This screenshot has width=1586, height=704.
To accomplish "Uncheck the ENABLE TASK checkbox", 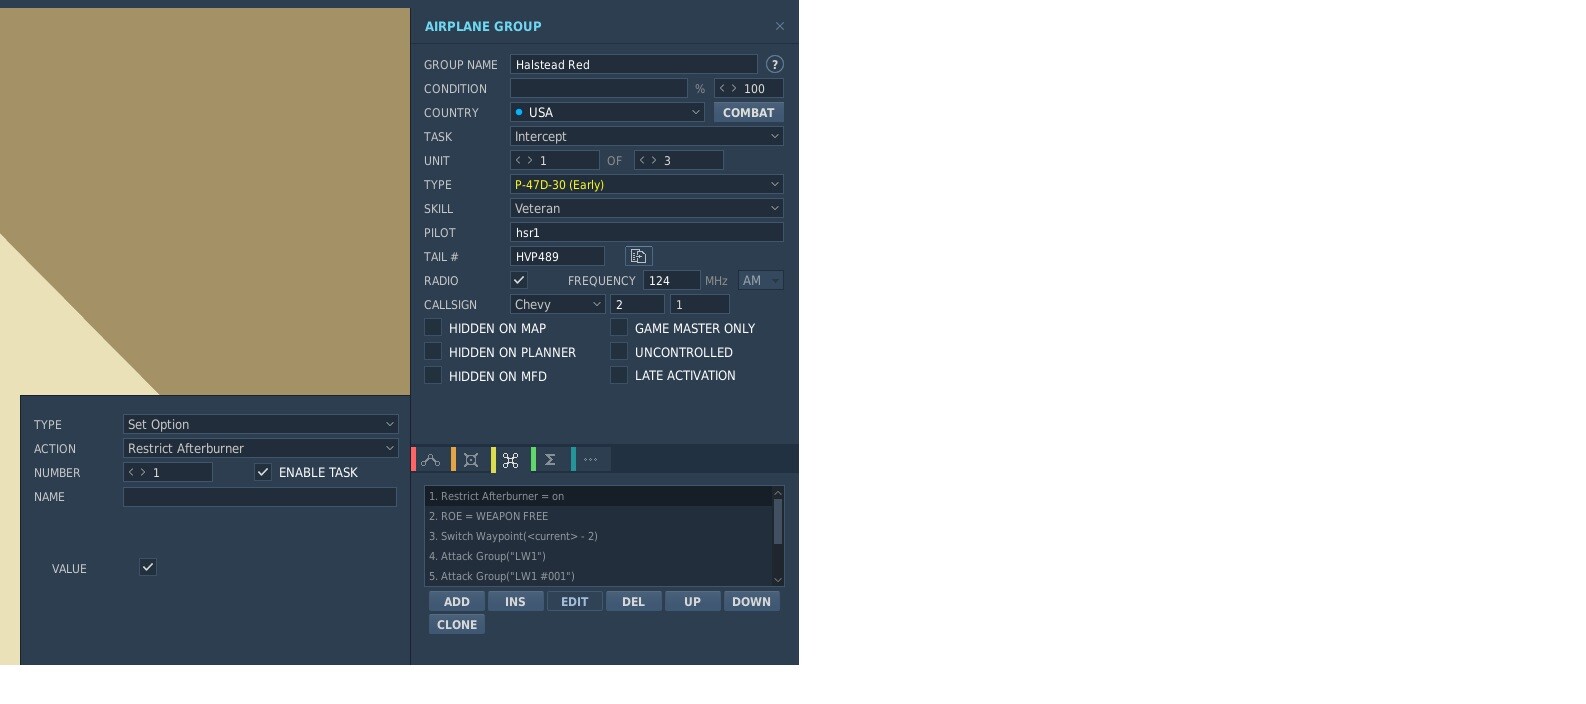I will 263,472.
